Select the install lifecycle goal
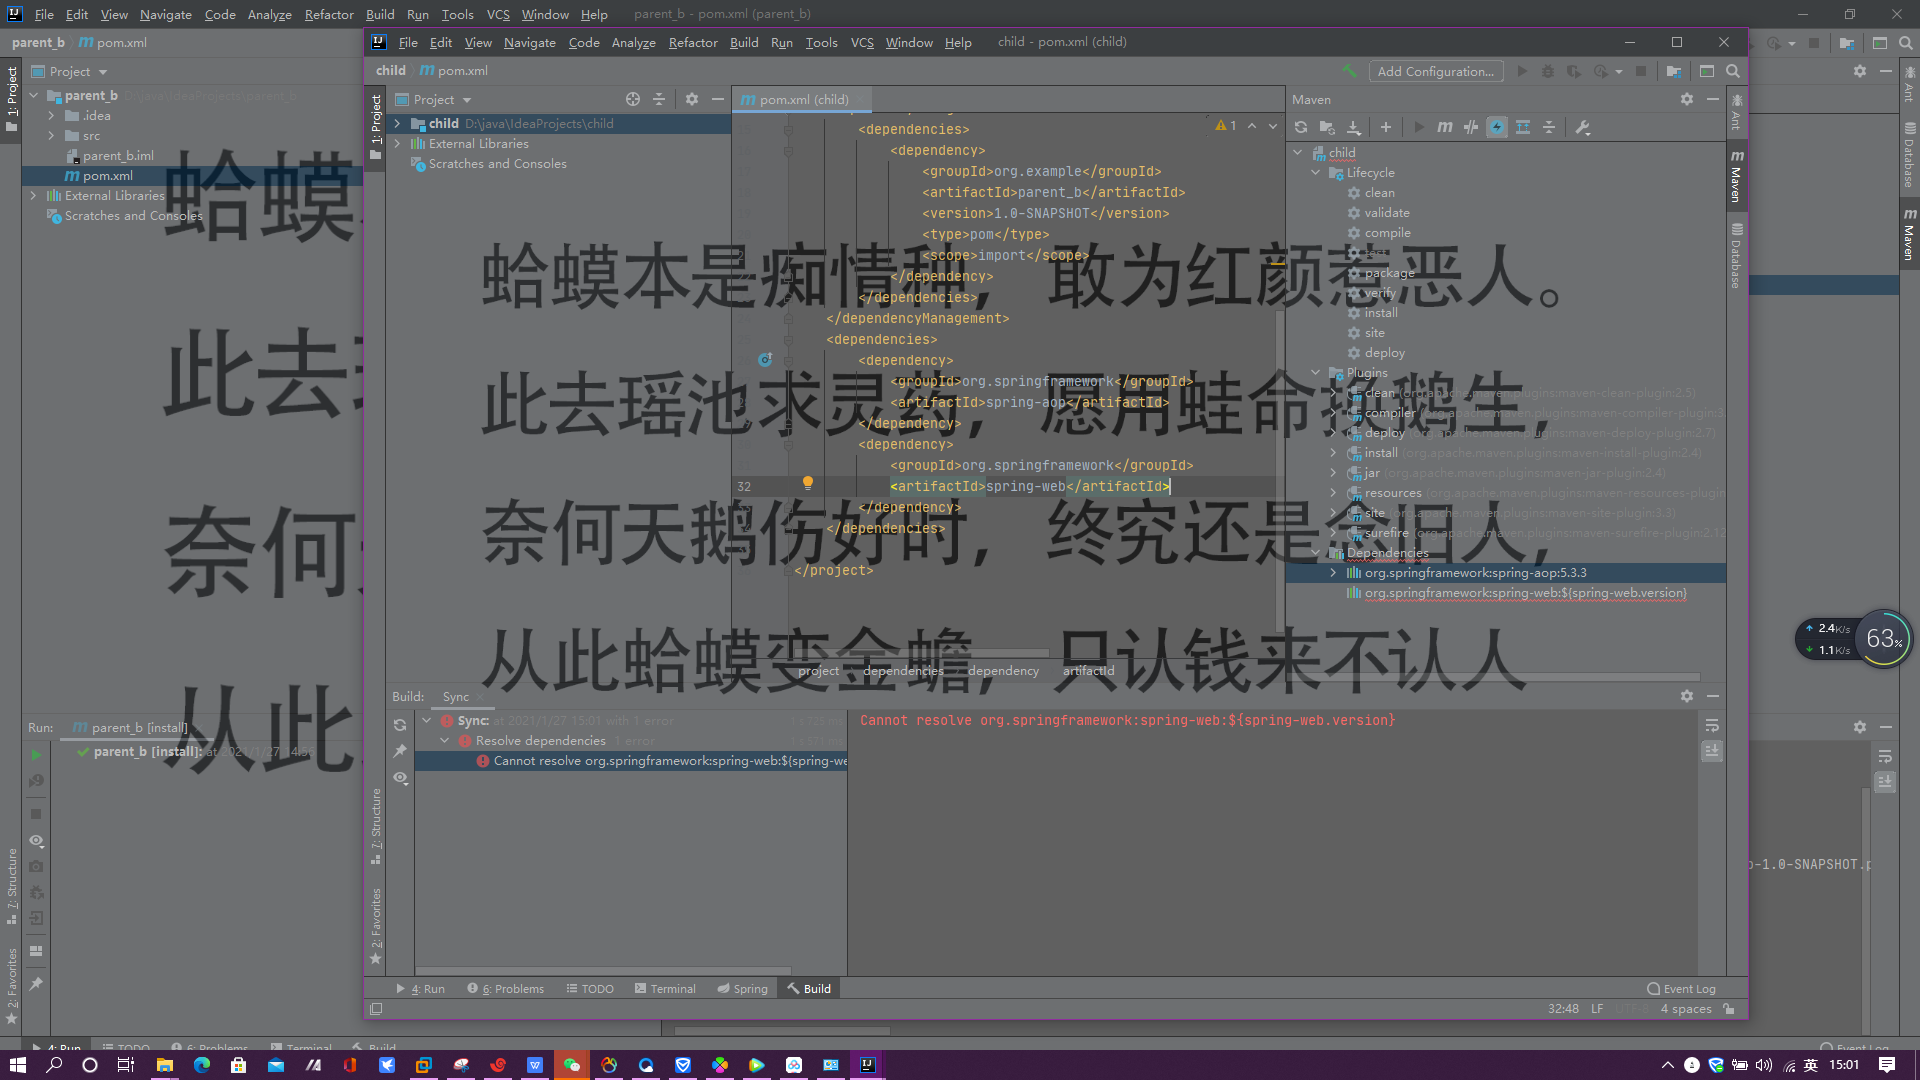The height and width of the screenshot is (1080, 1920). [x=1381, y=313]
